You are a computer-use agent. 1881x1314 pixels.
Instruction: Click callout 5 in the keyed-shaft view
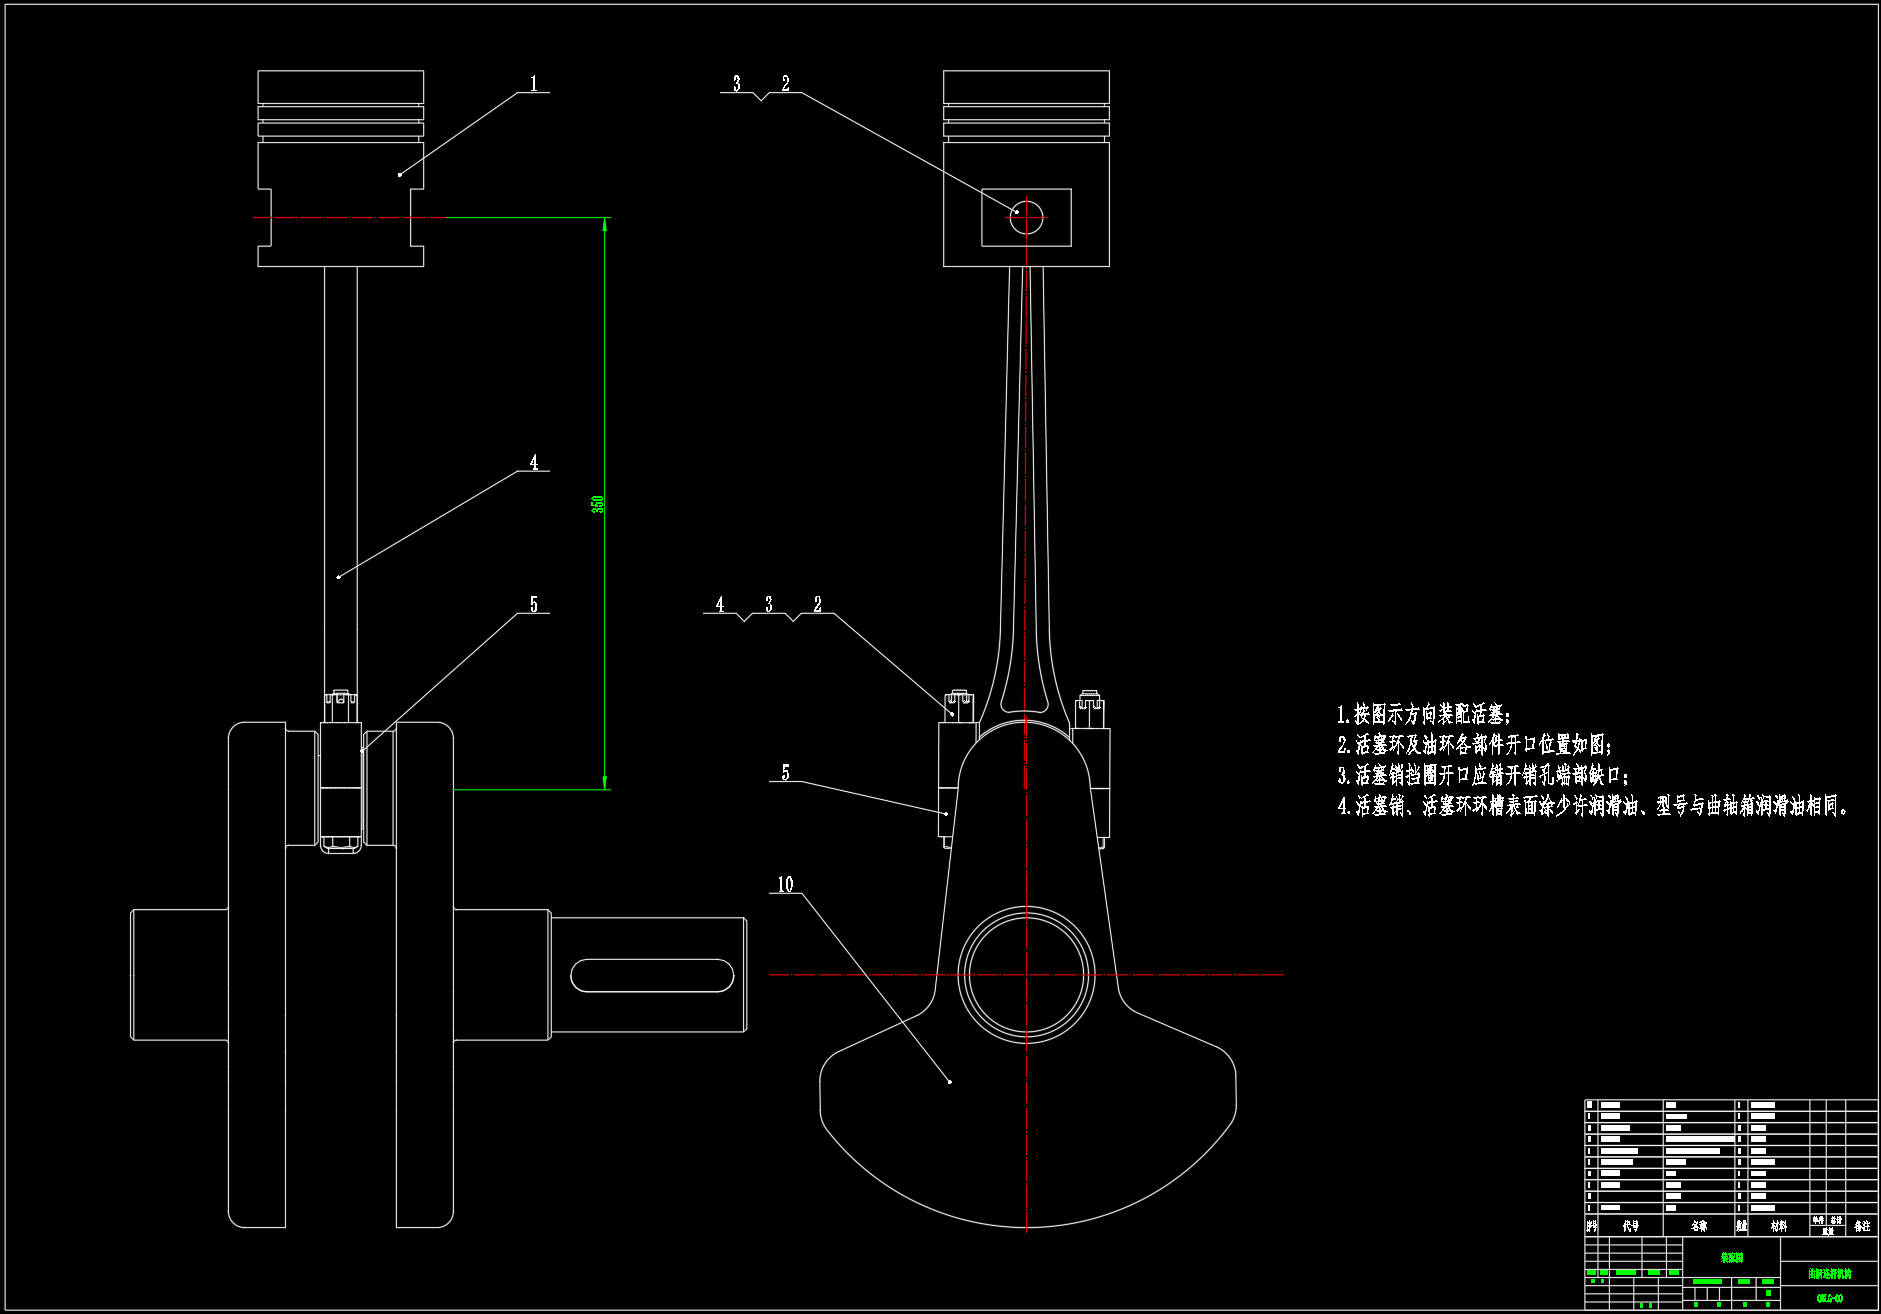point(534,604)
